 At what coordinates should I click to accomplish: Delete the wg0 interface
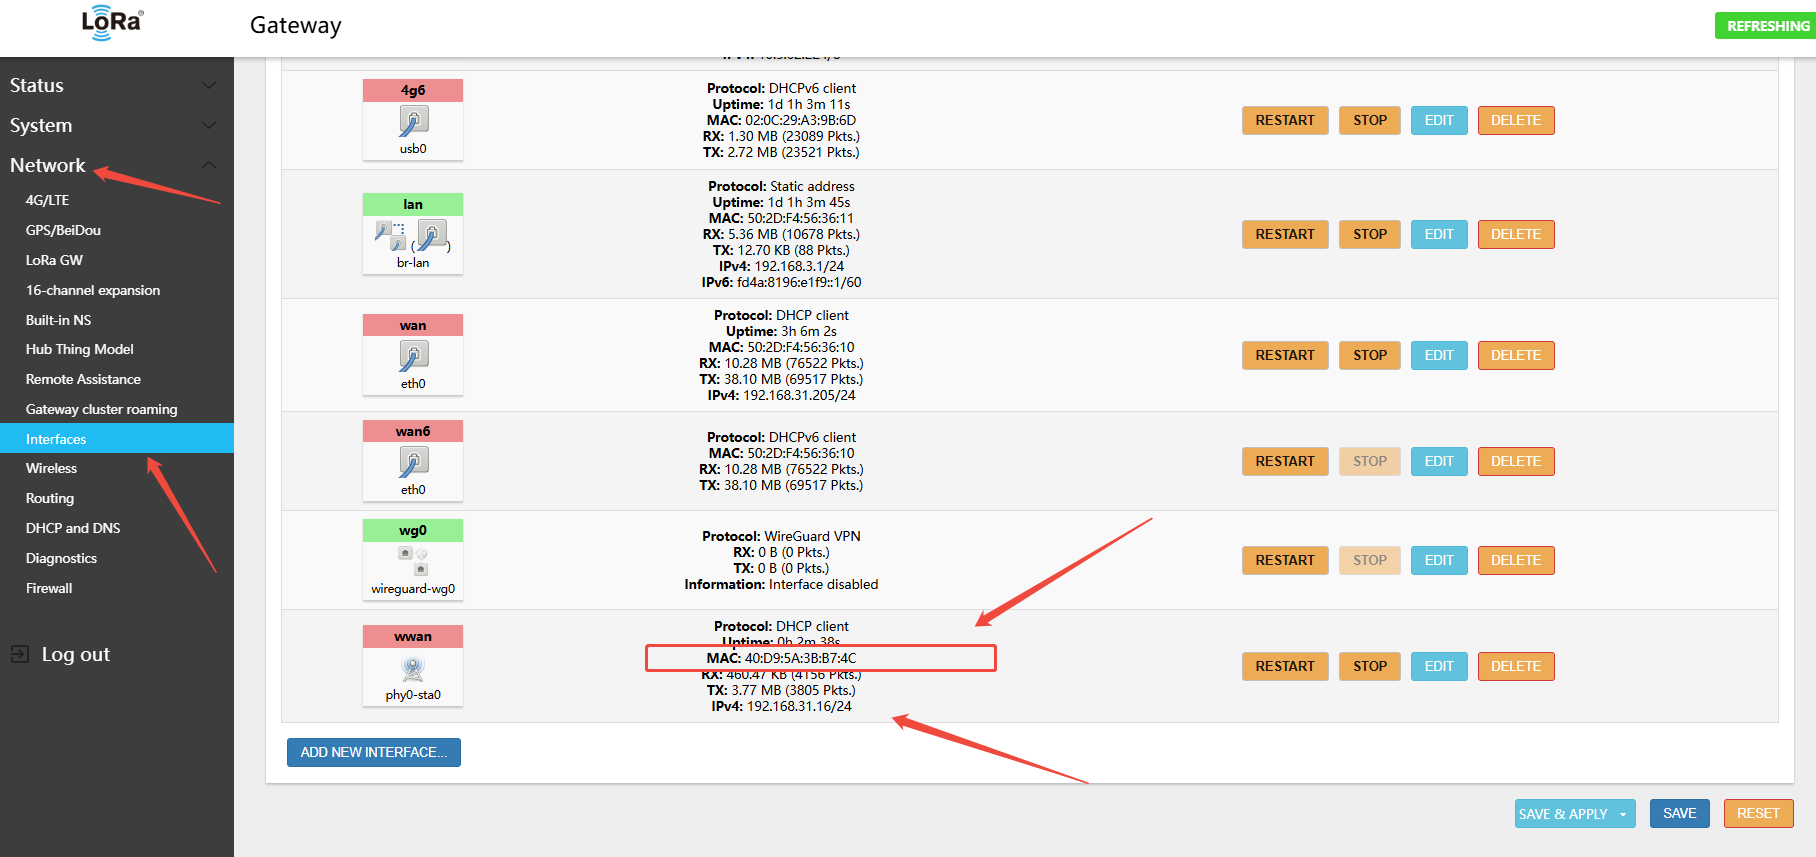(1515, 560)
